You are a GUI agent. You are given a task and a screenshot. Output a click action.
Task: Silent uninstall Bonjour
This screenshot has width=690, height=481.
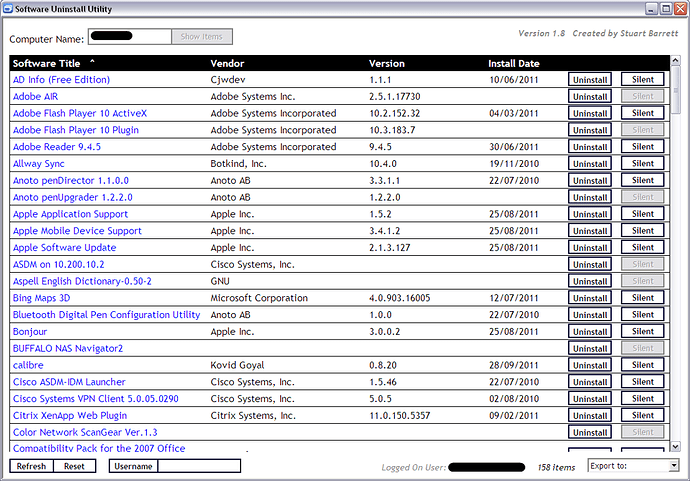(642, 331)
